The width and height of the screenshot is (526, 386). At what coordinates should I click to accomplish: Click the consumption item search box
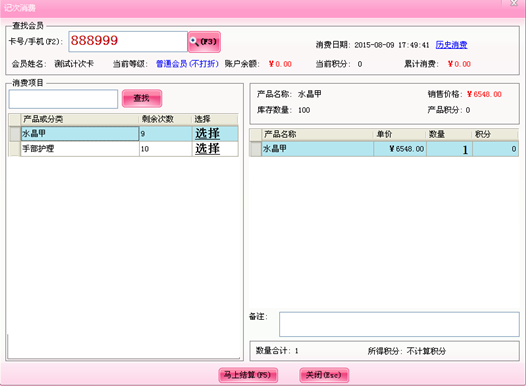coord(63,99)
